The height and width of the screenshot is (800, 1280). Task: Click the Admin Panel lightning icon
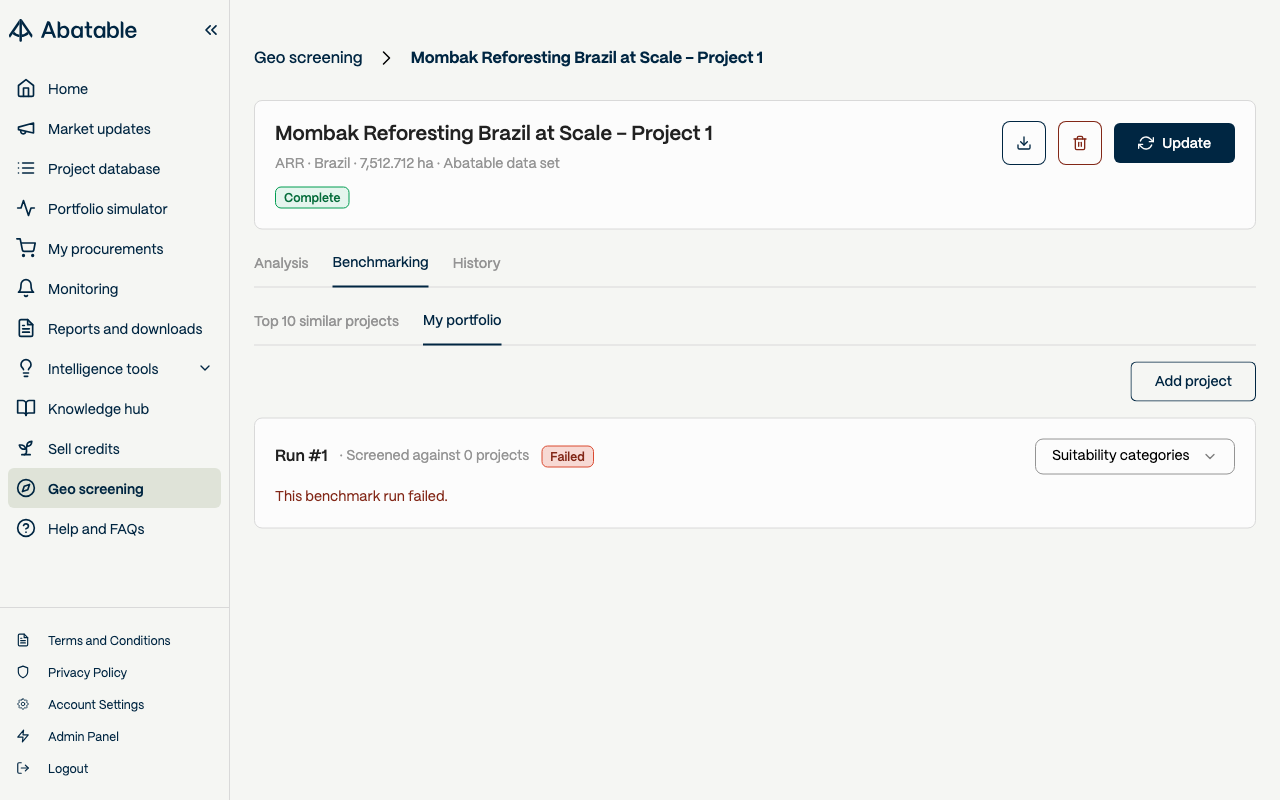click(x=23, y=737)
